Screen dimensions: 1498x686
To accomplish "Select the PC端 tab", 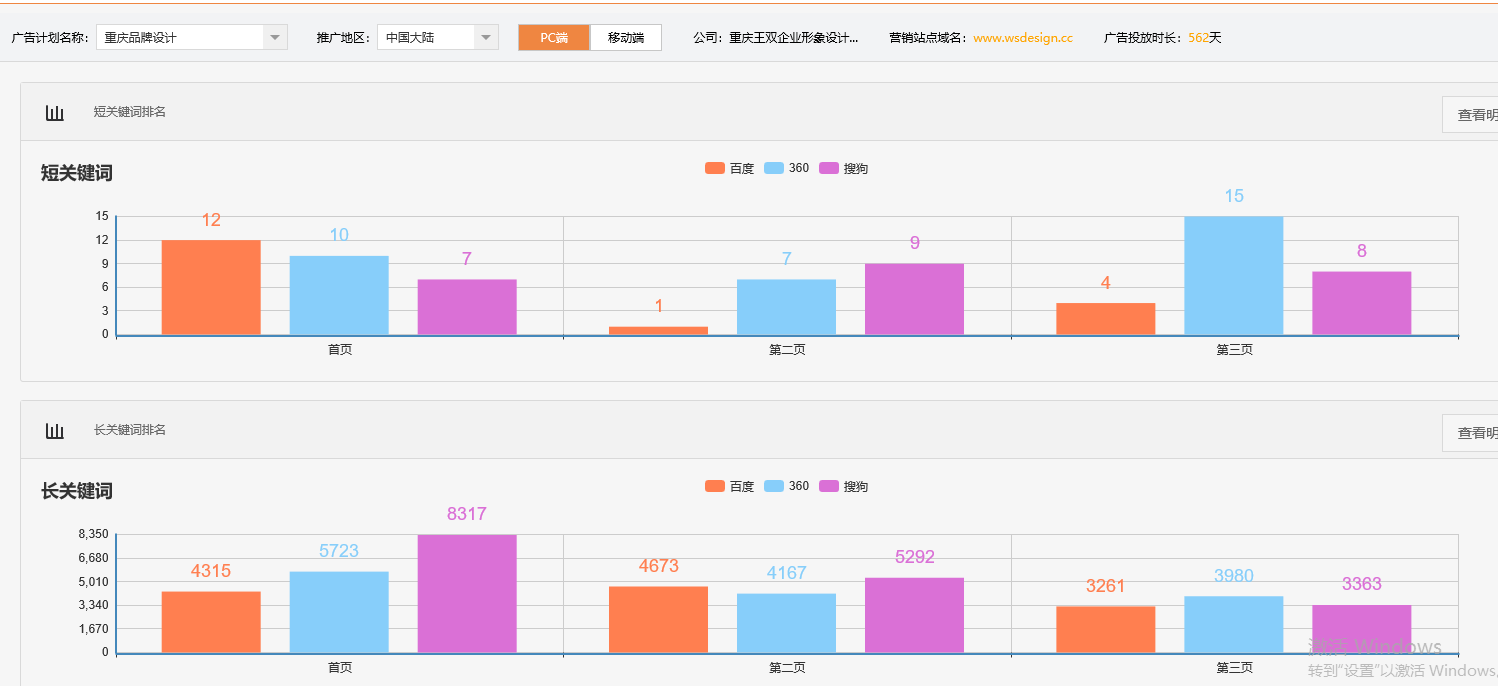I will coord(553,36).
